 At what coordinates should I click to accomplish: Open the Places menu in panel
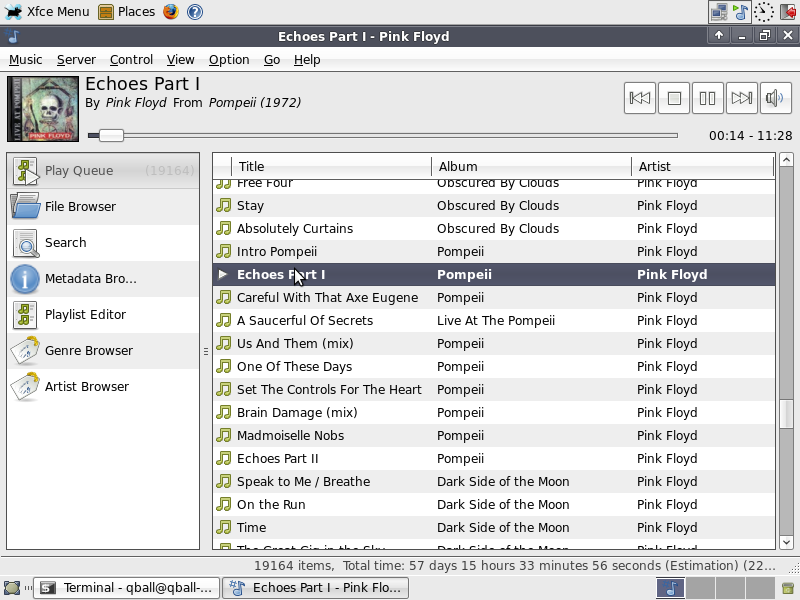[127, 11]
